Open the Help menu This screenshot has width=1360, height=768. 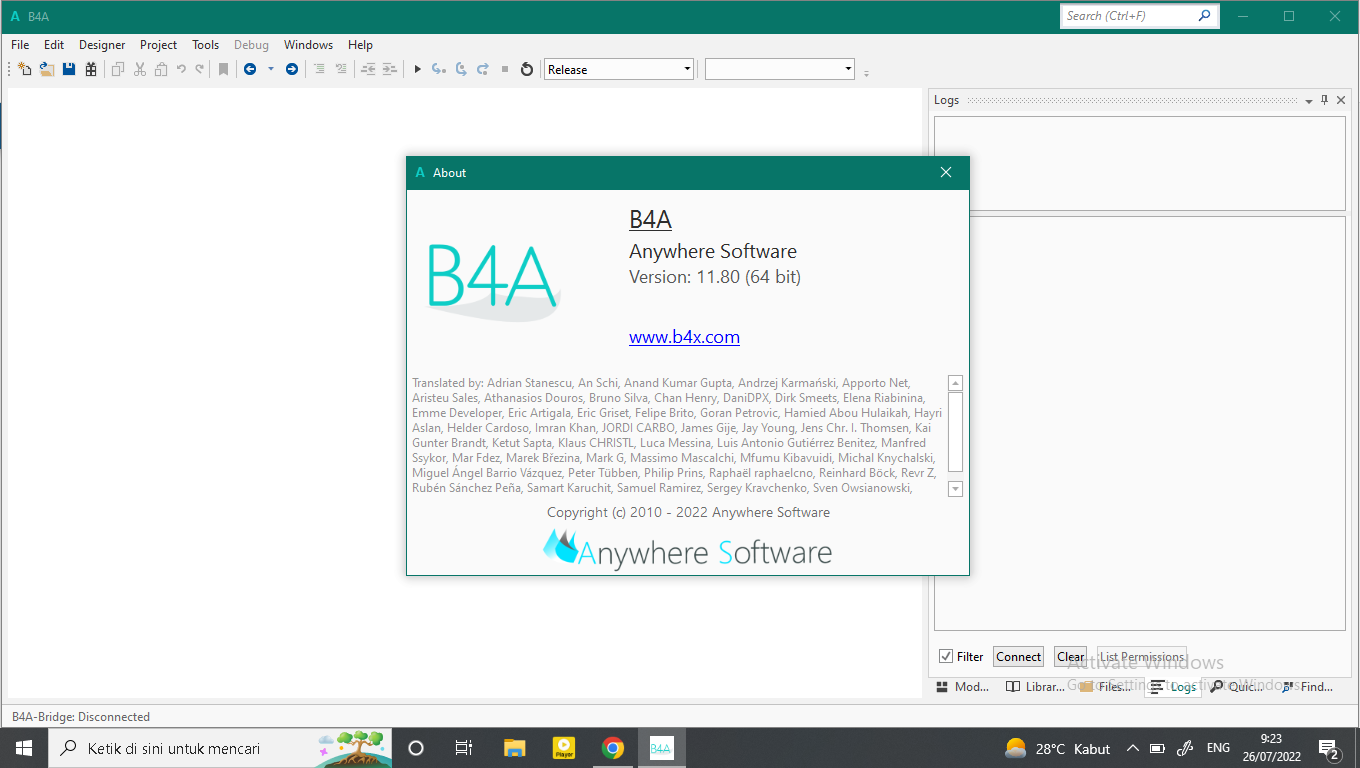pos(360,45)
